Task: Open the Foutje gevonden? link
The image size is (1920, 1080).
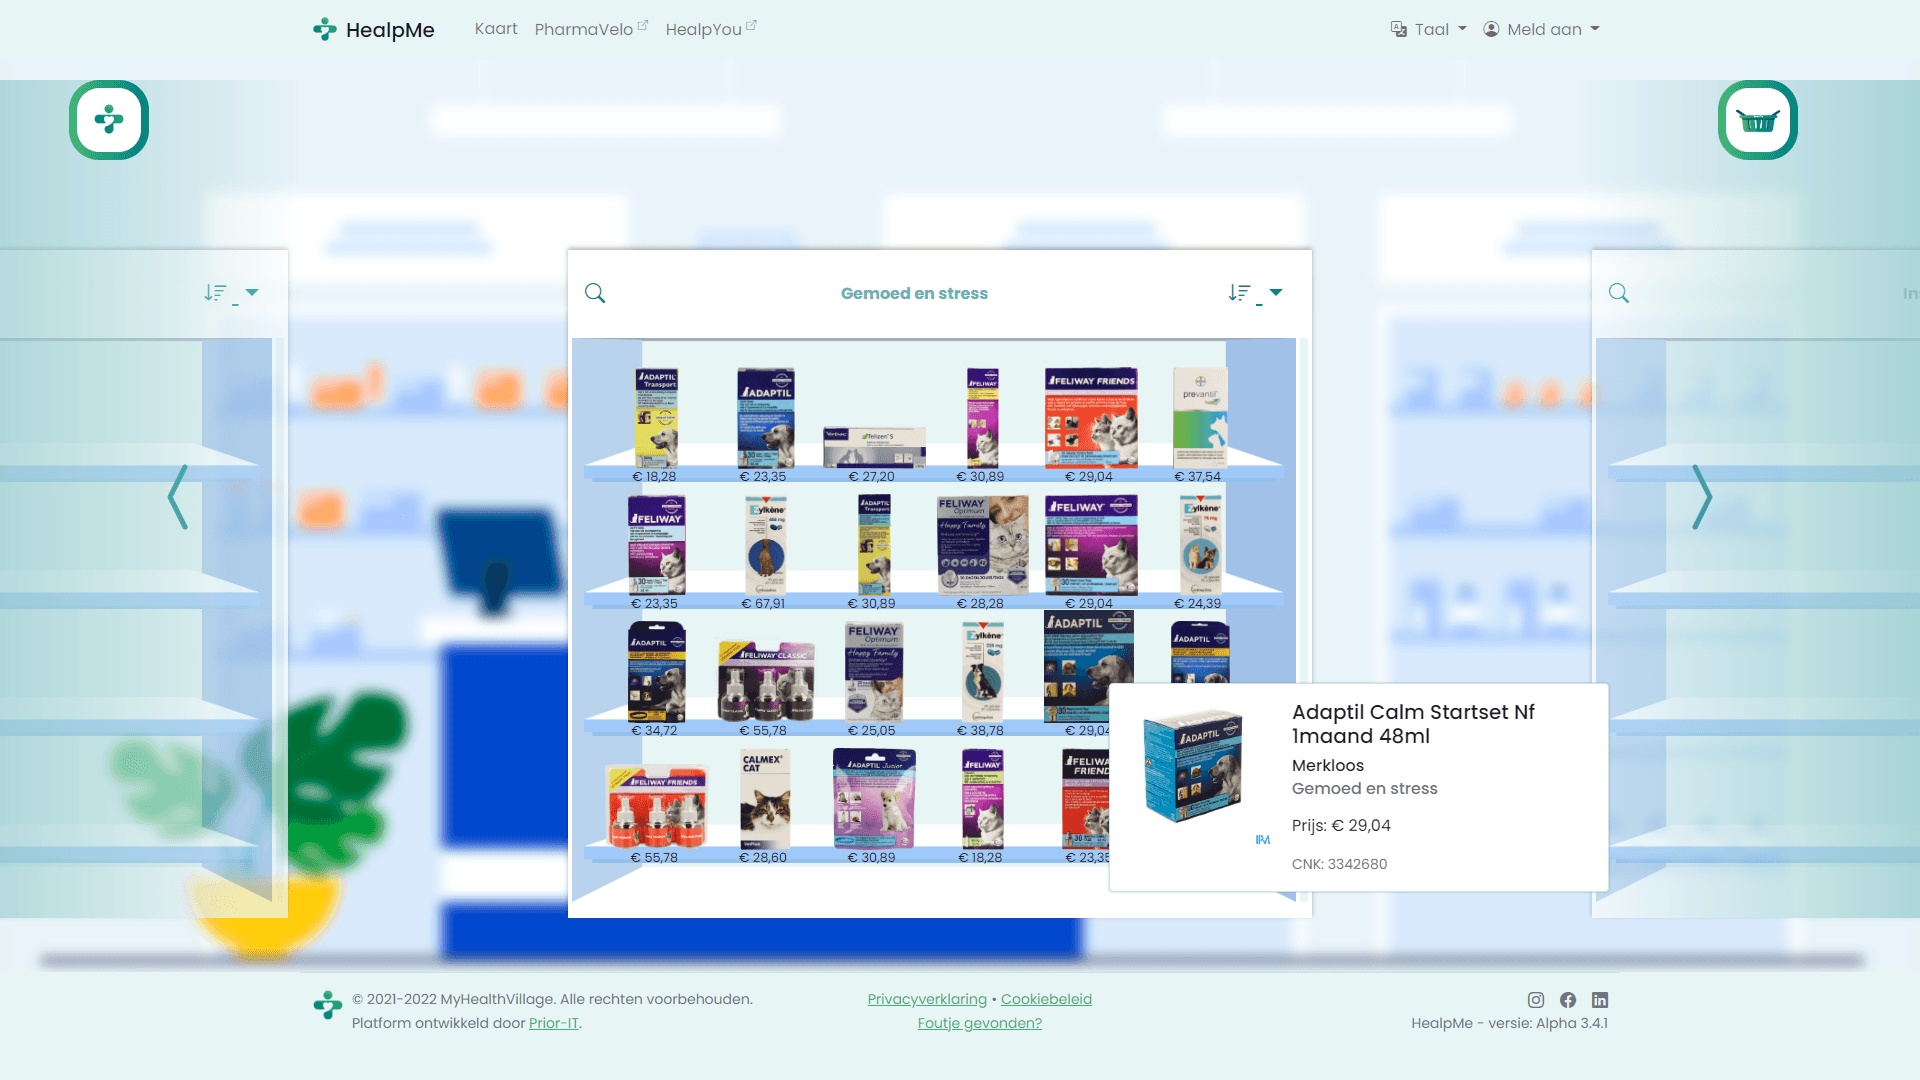Action: click(x=980, y=1023)
